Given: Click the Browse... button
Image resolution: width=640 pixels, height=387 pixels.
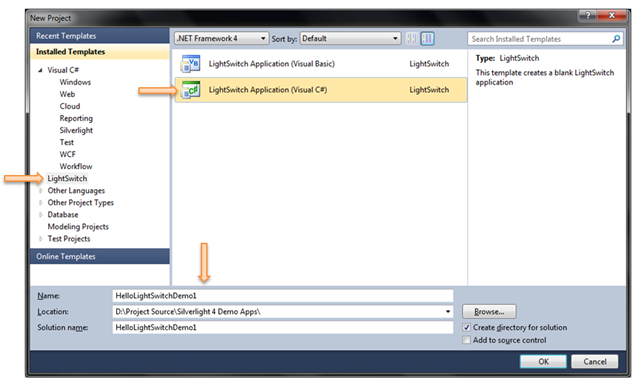Looking at the screenshot, I should [489, 311].
